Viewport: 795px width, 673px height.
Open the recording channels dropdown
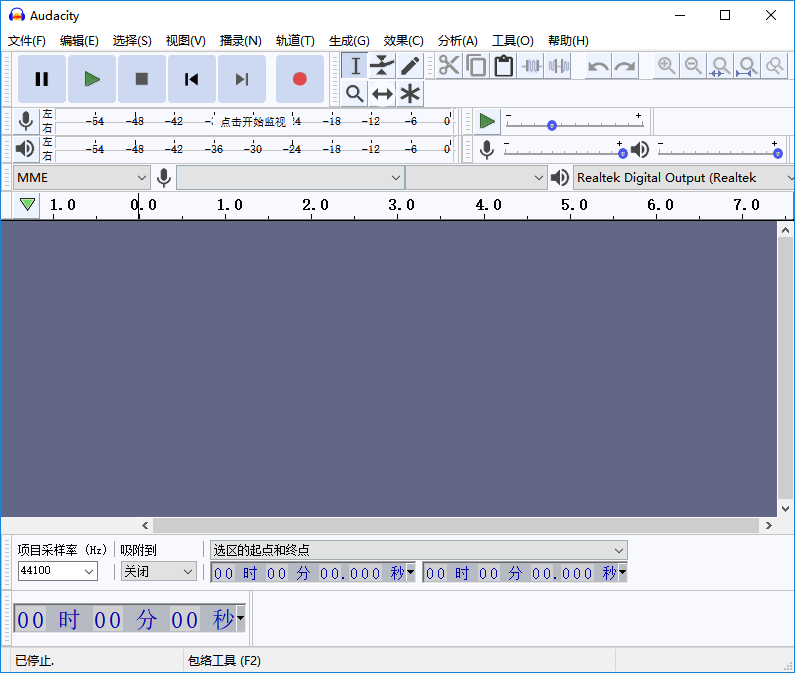pyautogui.click(x=476, y=178)
